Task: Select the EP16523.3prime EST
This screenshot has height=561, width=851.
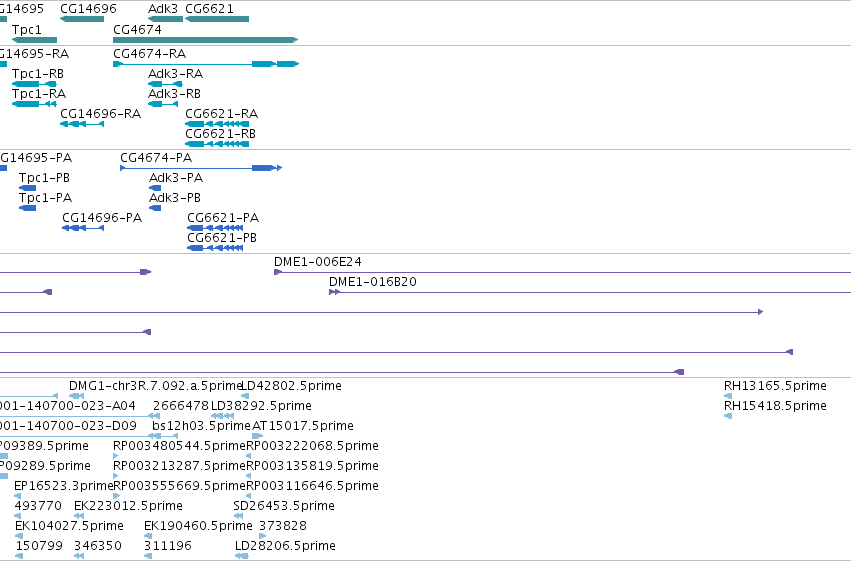Action: [17, 496]
